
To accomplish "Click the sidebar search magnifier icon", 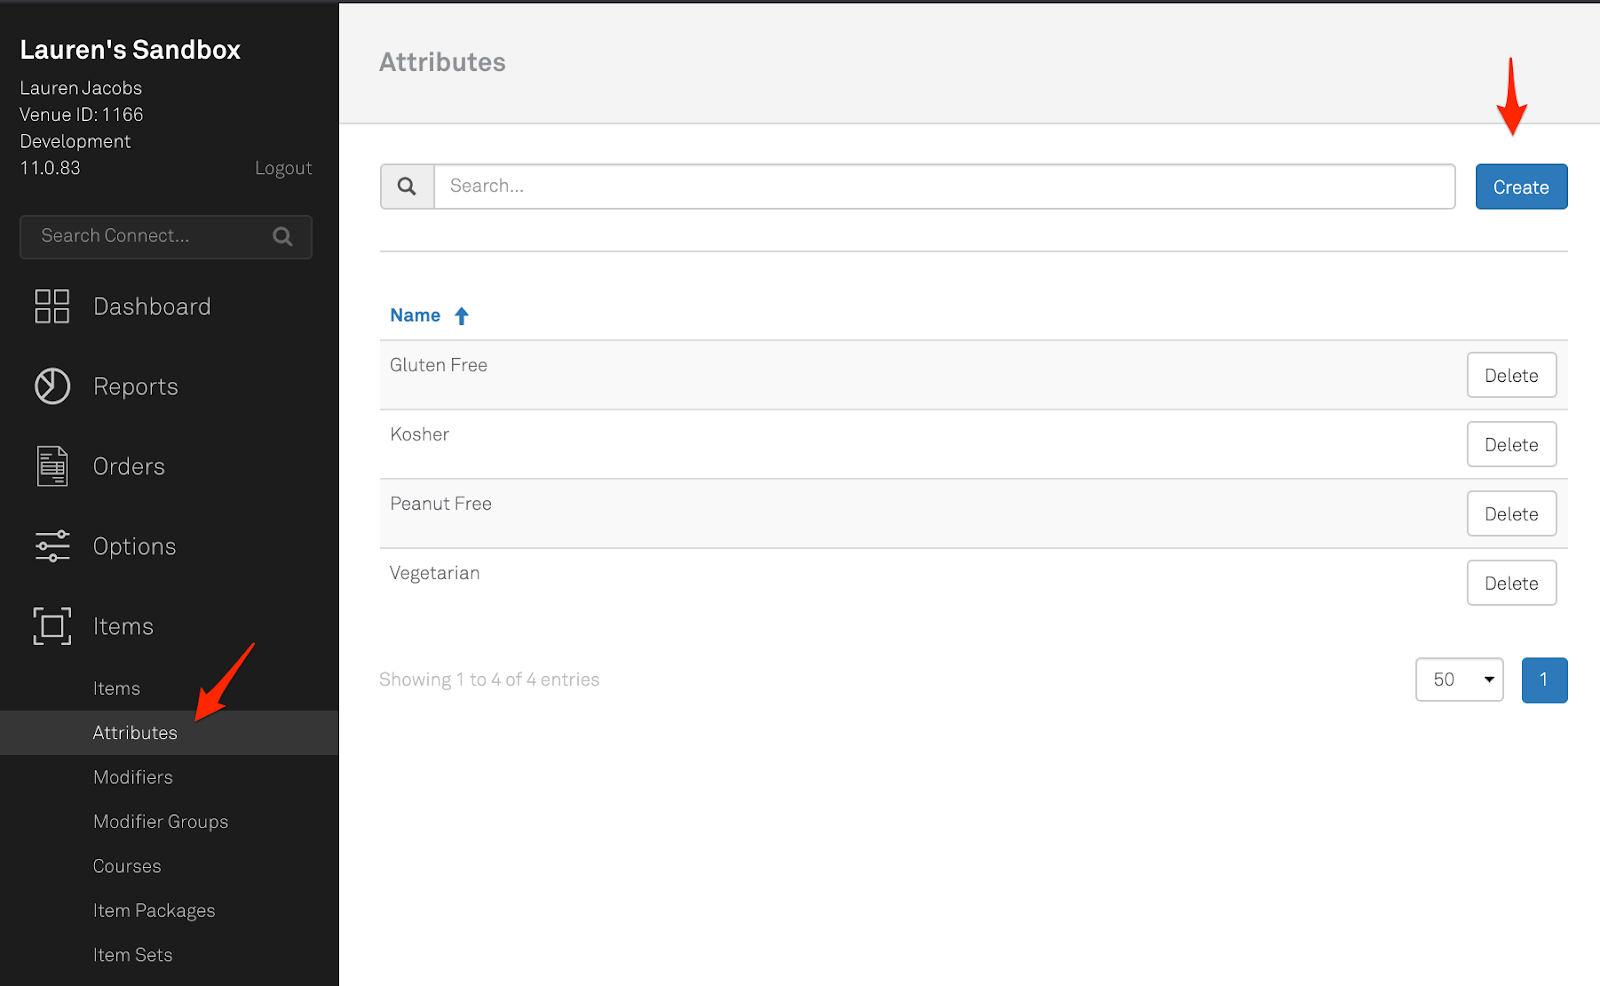I will tap(283, 236).
